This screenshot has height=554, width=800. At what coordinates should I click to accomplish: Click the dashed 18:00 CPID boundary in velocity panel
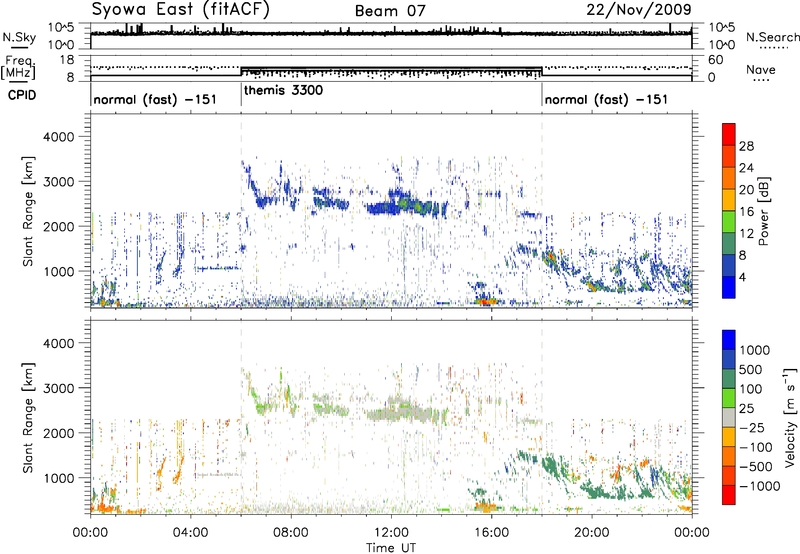tap(542, 417)
